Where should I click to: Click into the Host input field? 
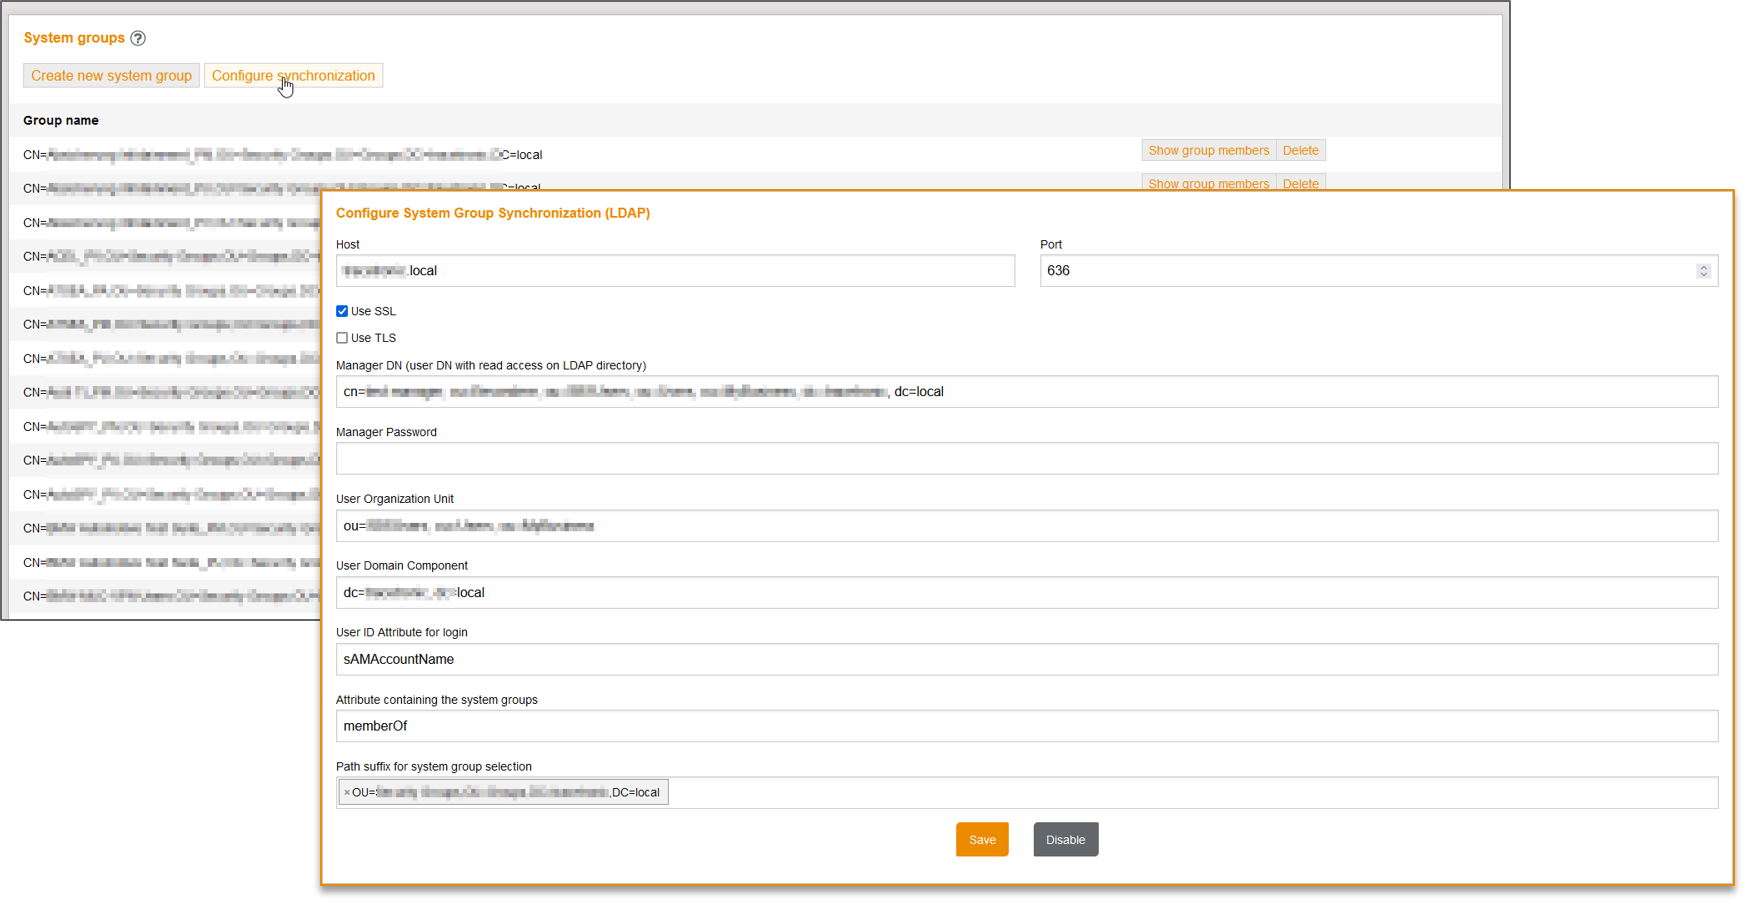click(x=675, y=271)
